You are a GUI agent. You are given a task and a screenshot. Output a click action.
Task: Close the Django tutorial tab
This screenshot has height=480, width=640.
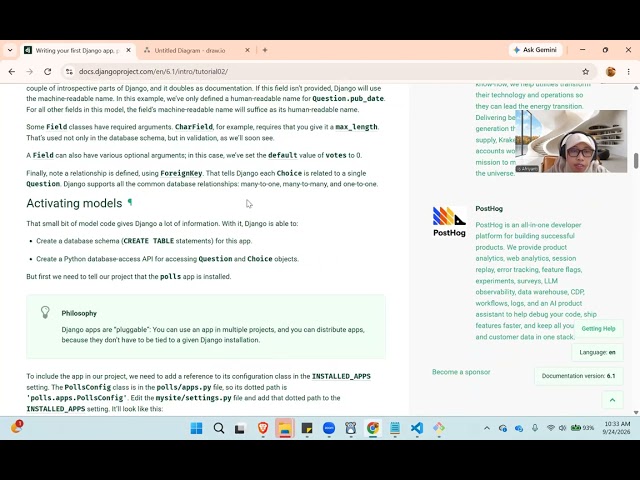click(128, 50)
